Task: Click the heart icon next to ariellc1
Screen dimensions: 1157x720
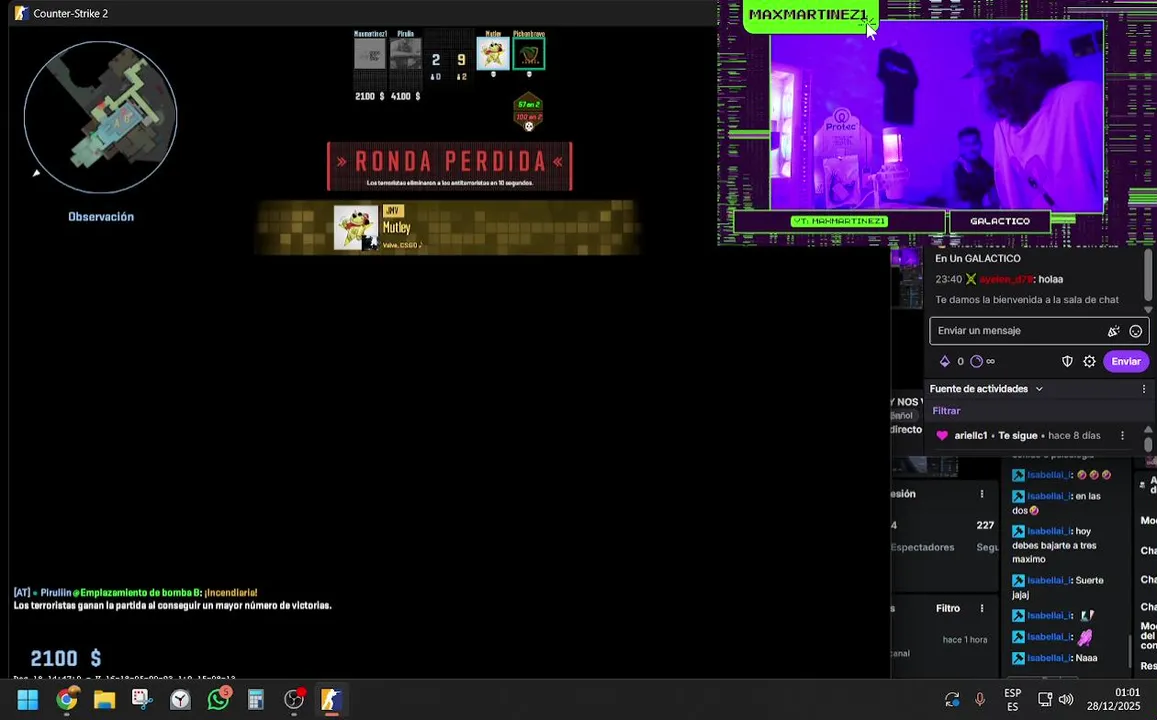Action: point(942,436)
